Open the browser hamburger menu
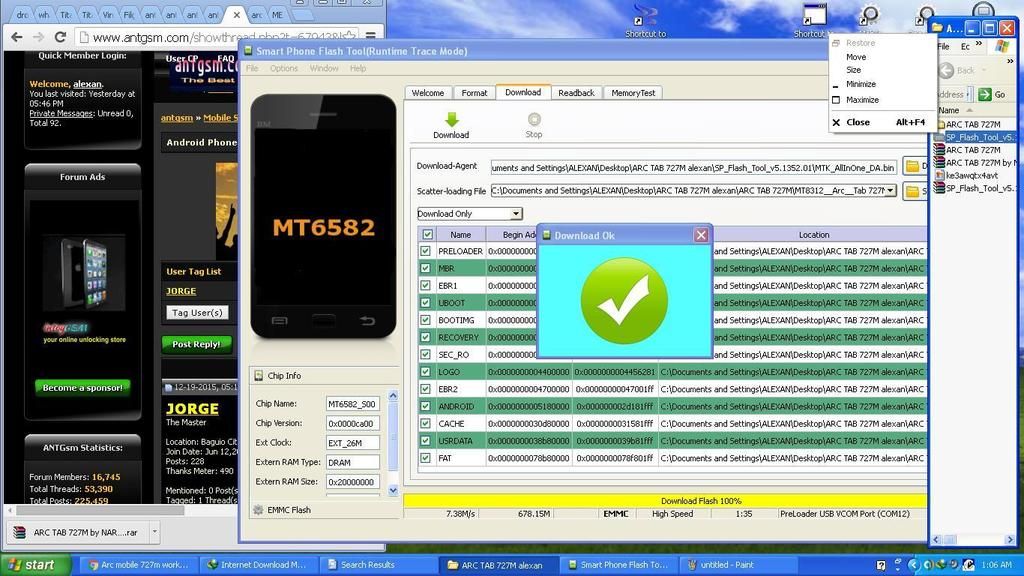The width and height of the screenshot is (1024, 576). (x=370, y=37)
